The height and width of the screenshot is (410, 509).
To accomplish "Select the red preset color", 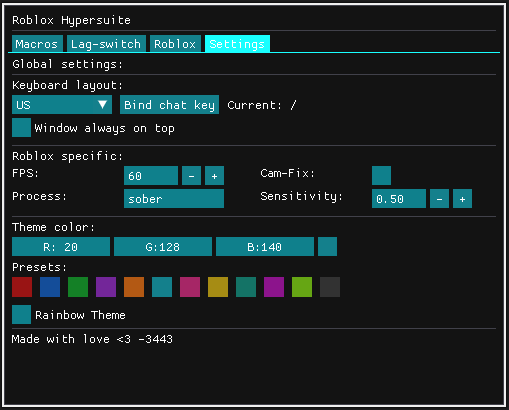I will coord(22,287).
